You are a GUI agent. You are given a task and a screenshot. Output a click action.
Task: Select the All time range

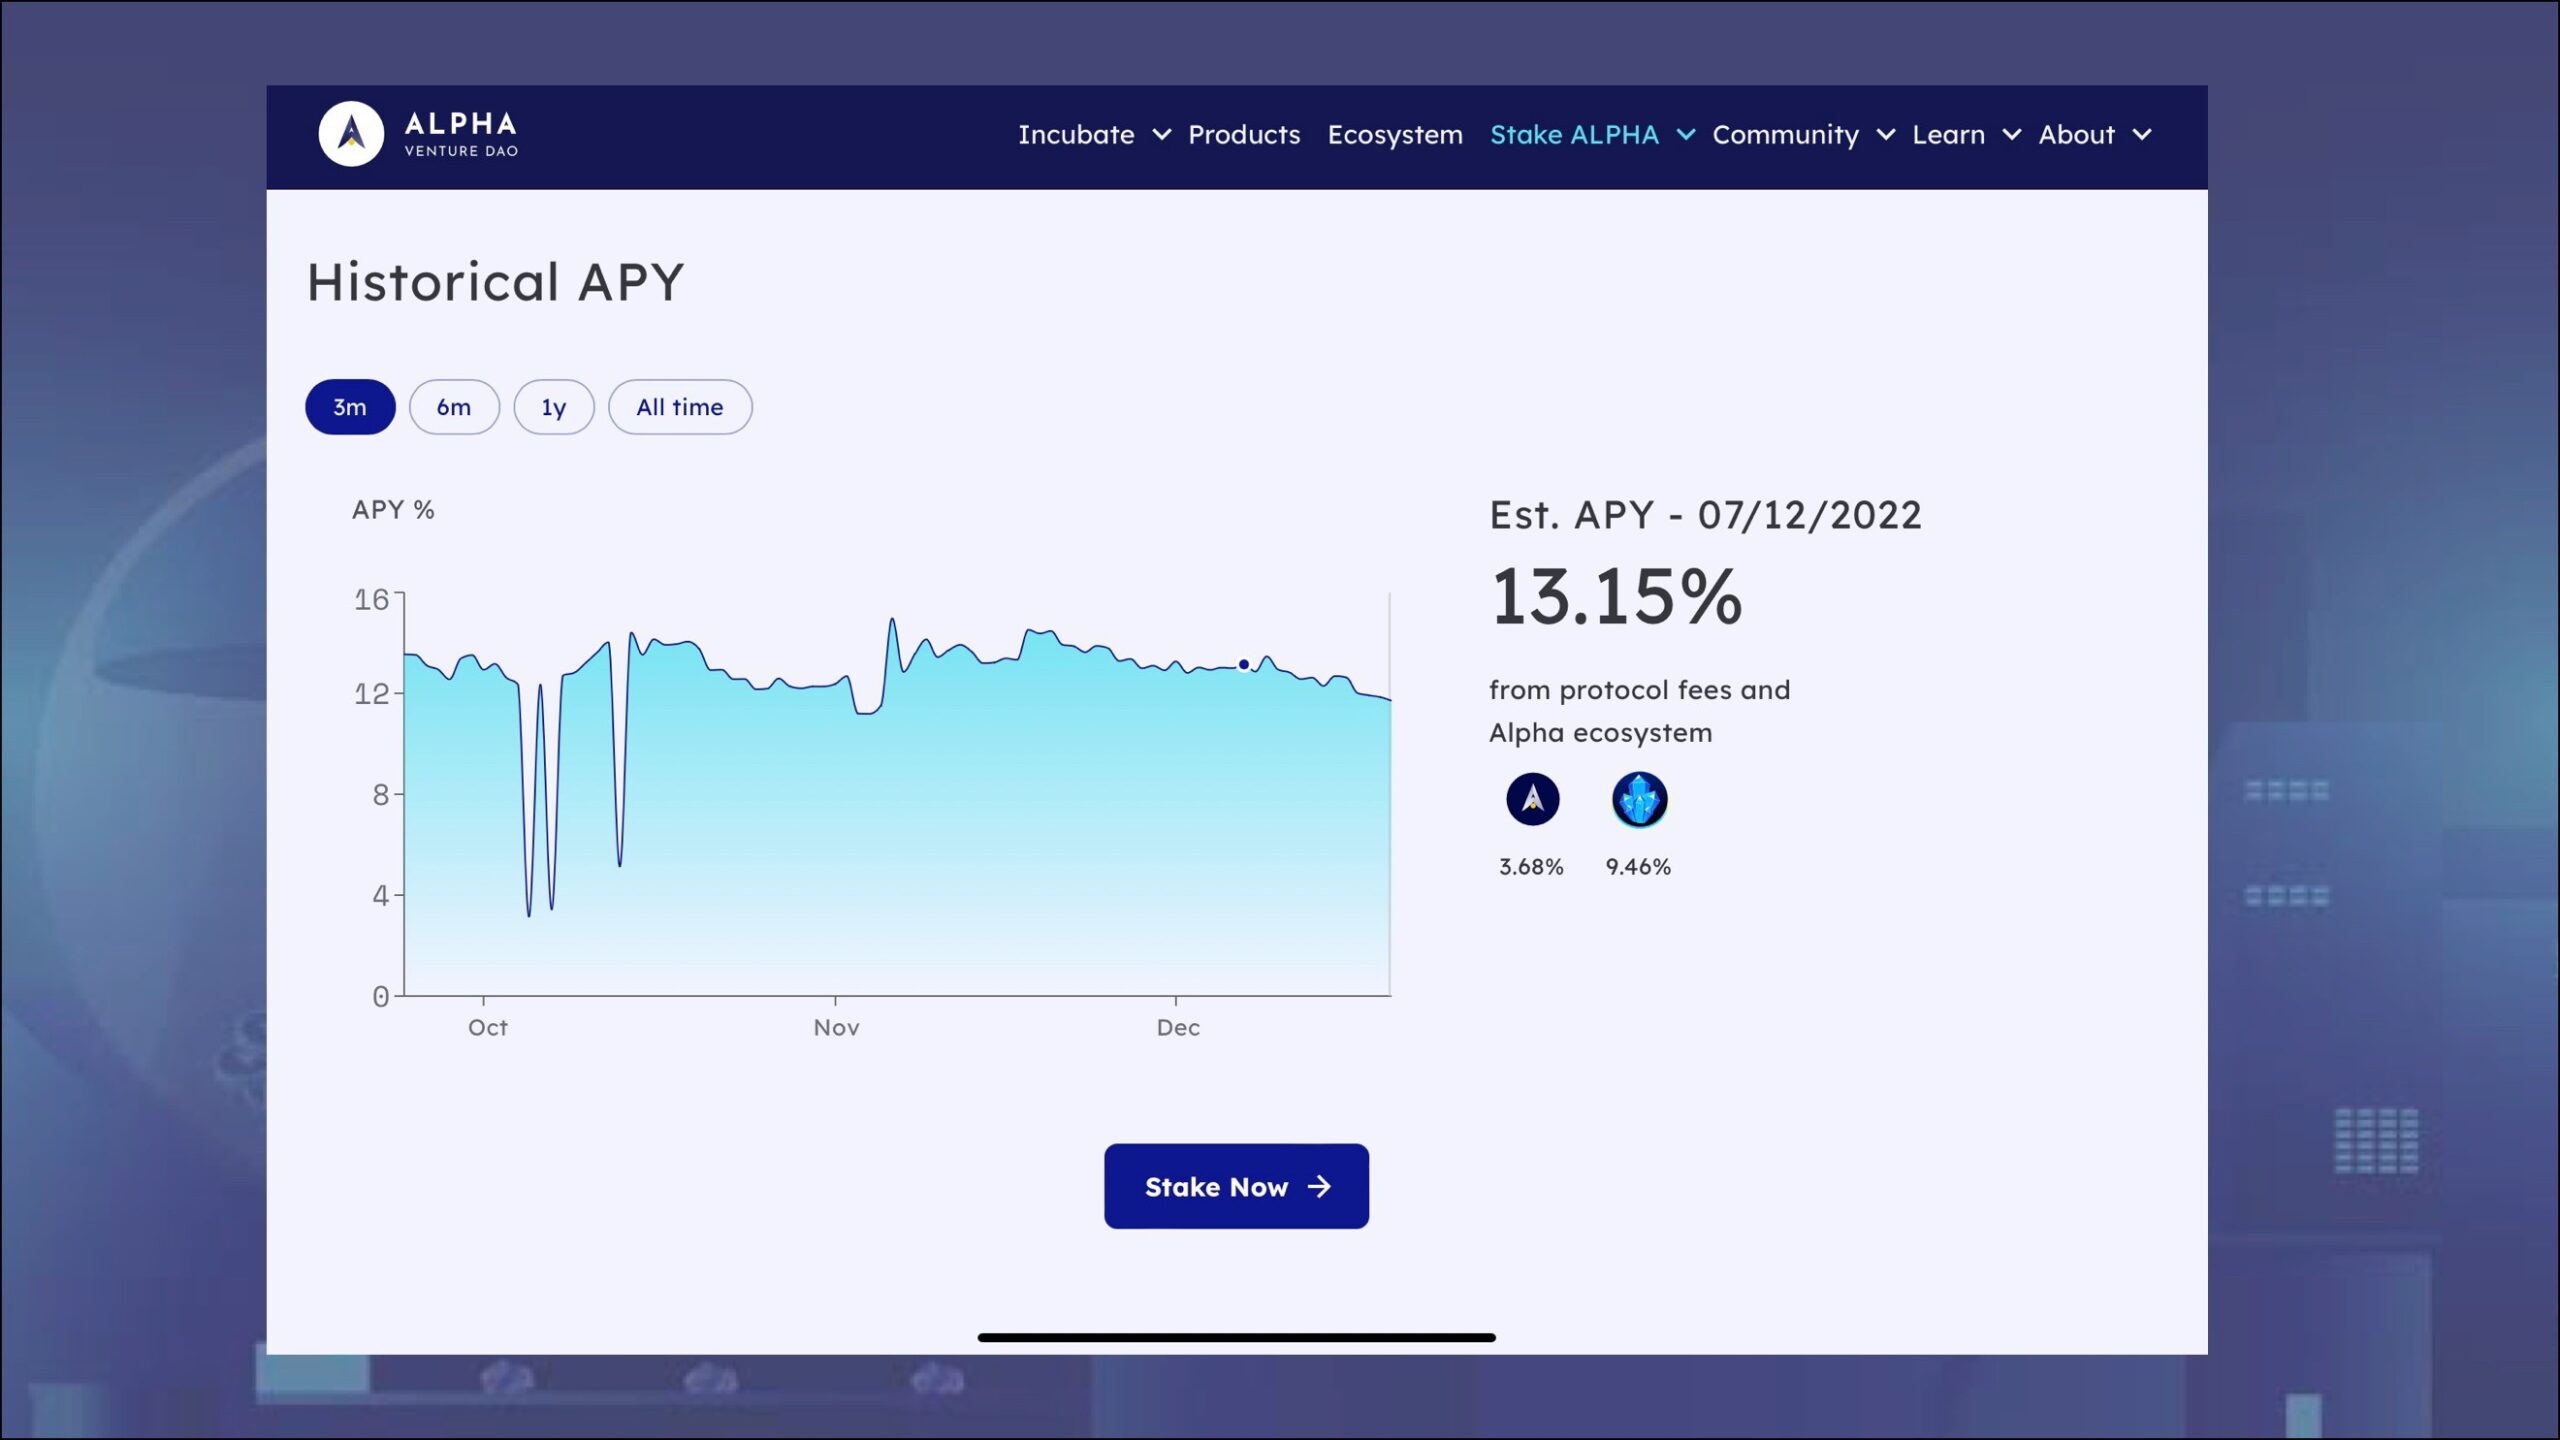pyautogui.click(x=680, y=407)
